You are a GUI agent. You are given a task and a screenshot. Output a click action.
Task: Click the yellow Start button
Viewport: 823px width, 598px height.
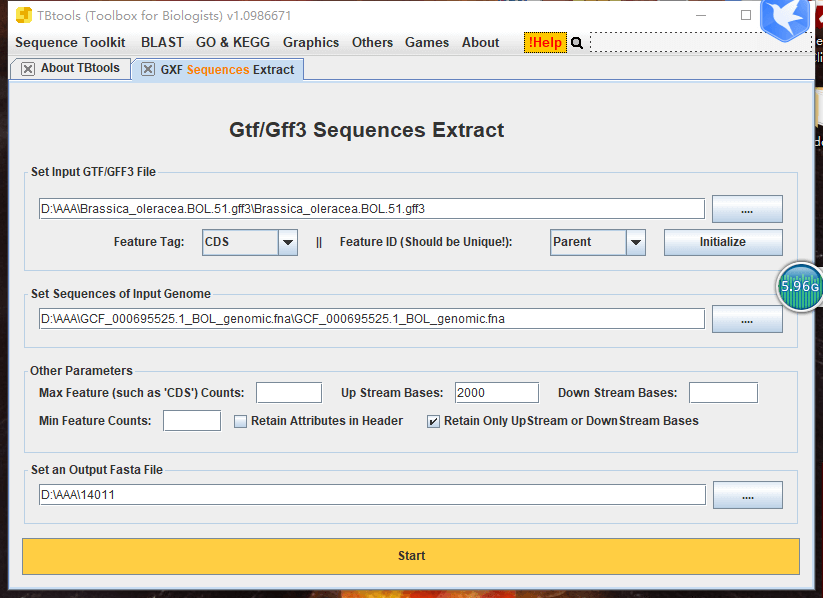coord(411,556)
